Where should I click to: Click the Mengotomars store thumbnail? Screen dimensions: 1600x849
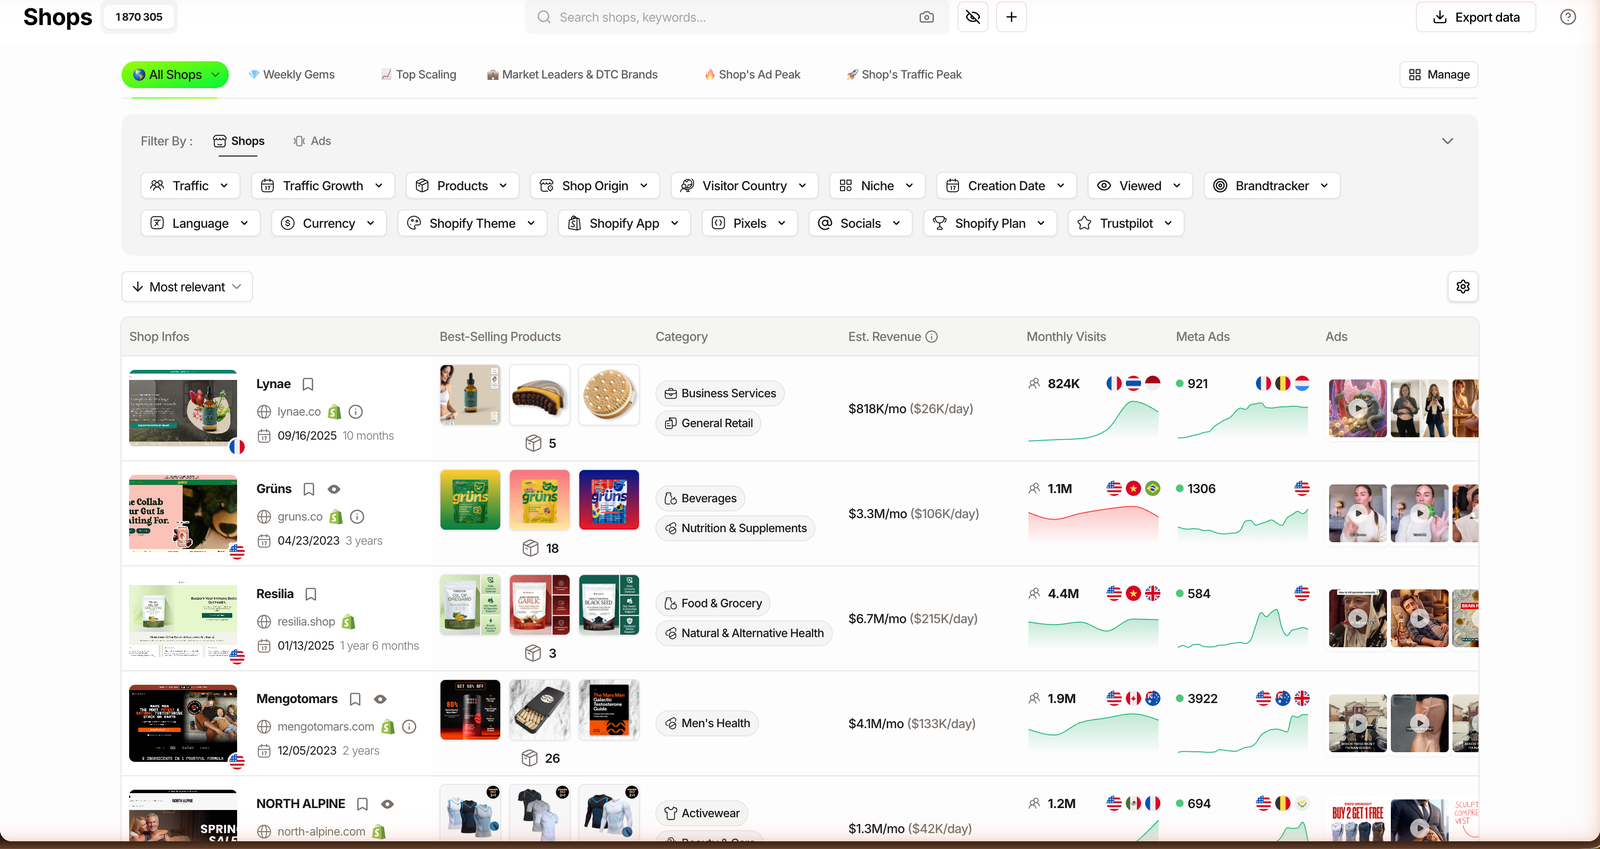[x=183, y=723]
